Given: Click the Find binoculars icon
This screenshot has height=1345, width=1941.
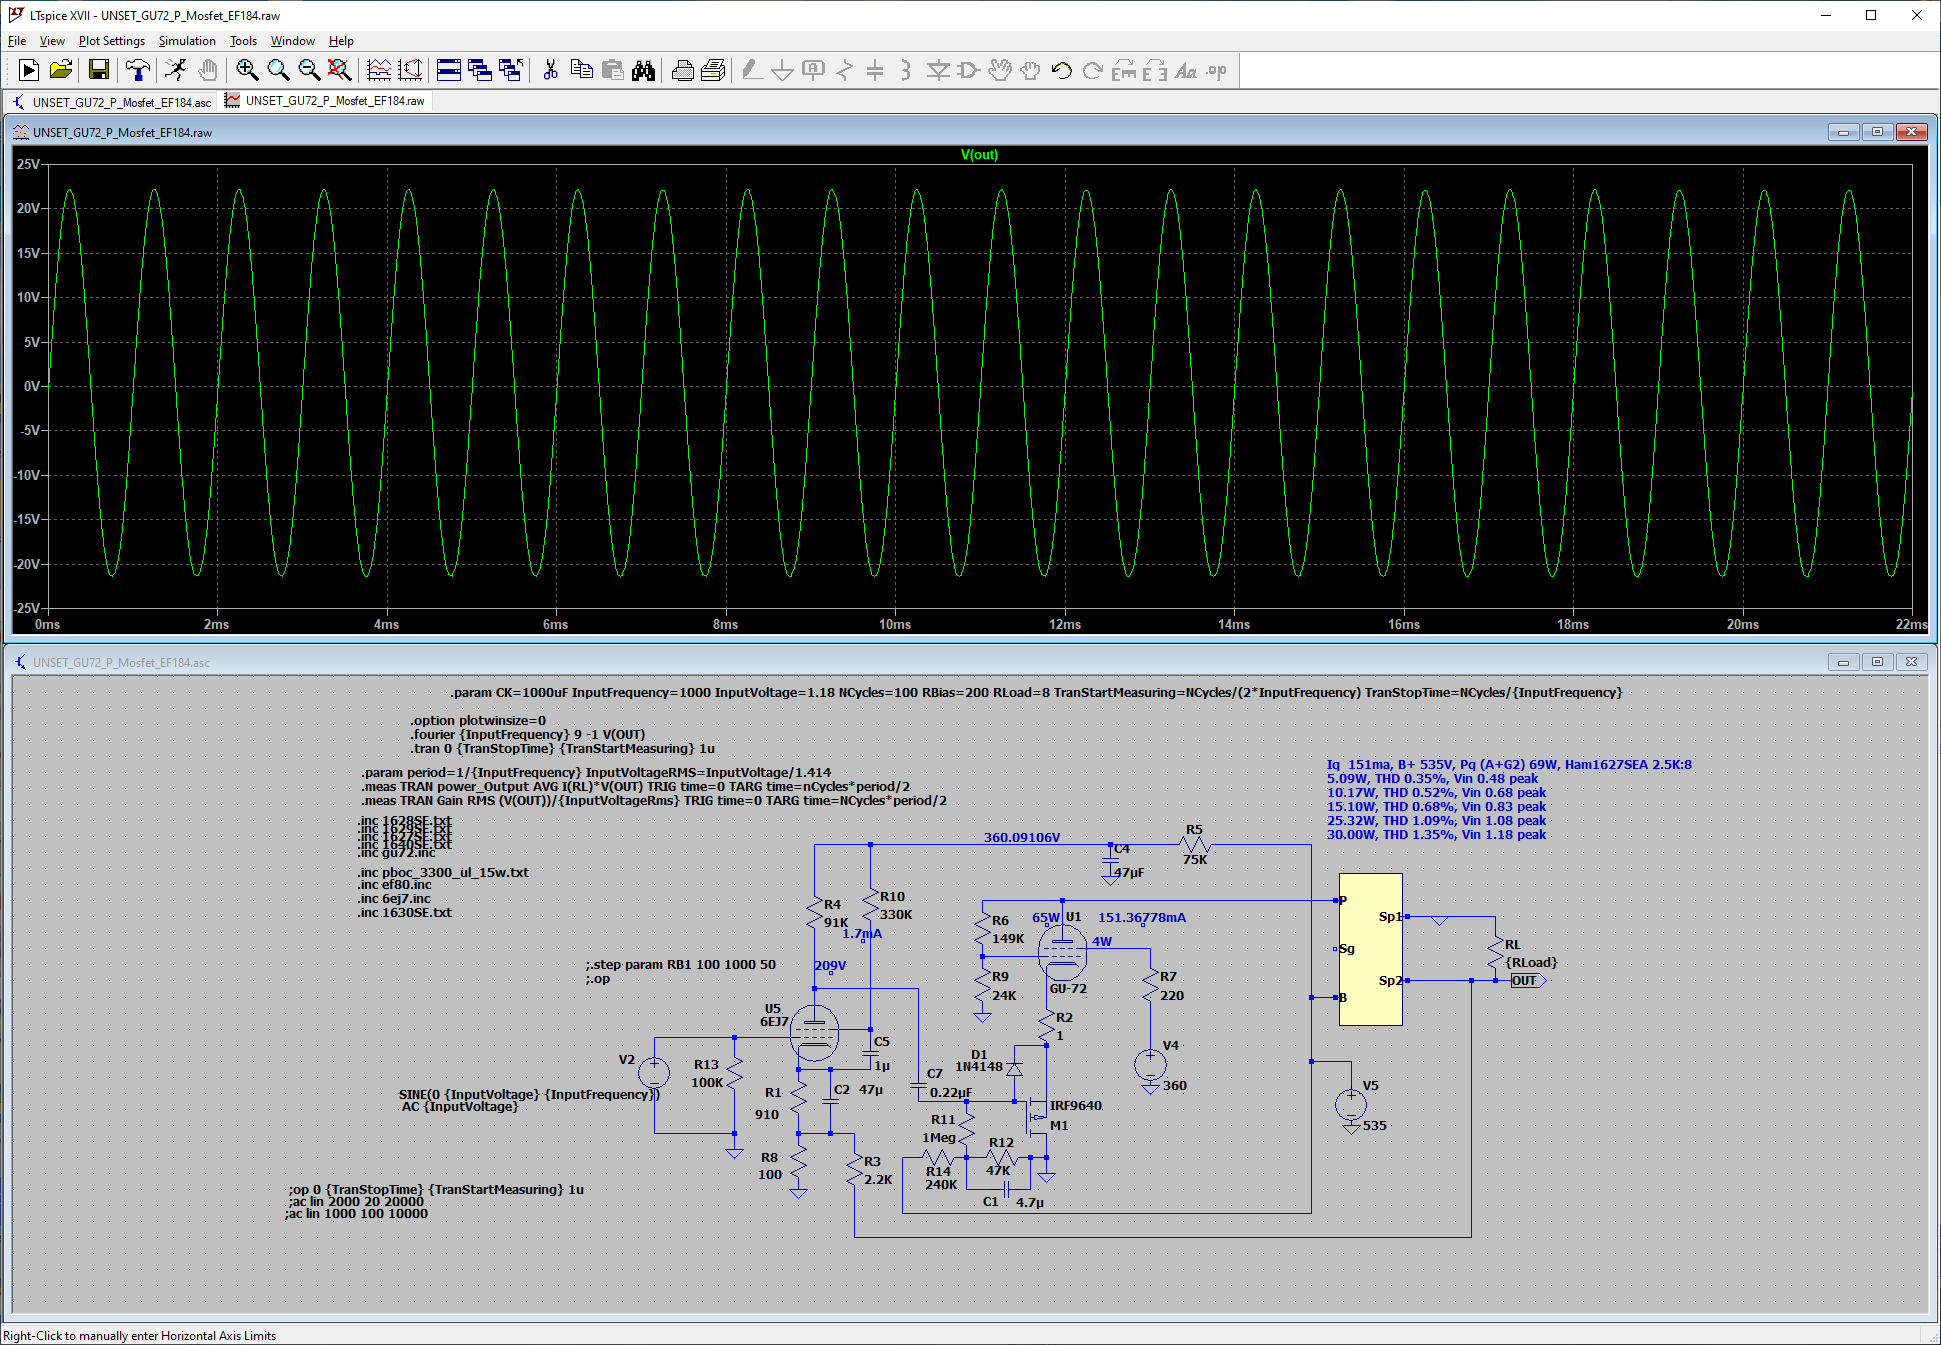Looking at the screenshot, I should [x=643, y=70].
